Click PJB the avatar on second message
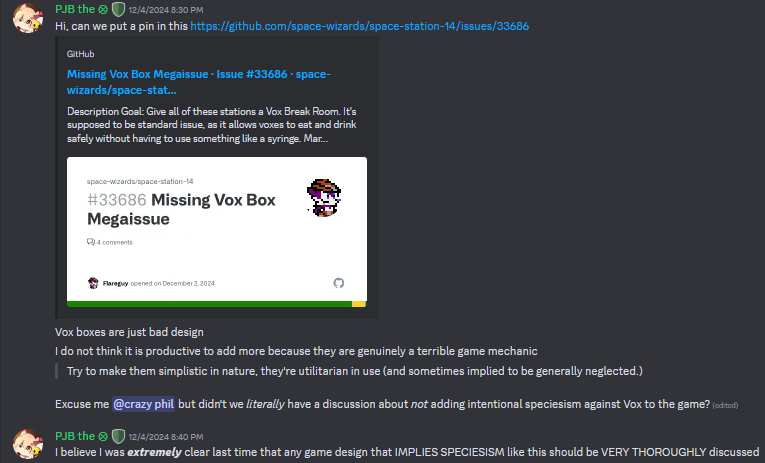The width and height of the screenshot is (765, 463). pos(28,444)
